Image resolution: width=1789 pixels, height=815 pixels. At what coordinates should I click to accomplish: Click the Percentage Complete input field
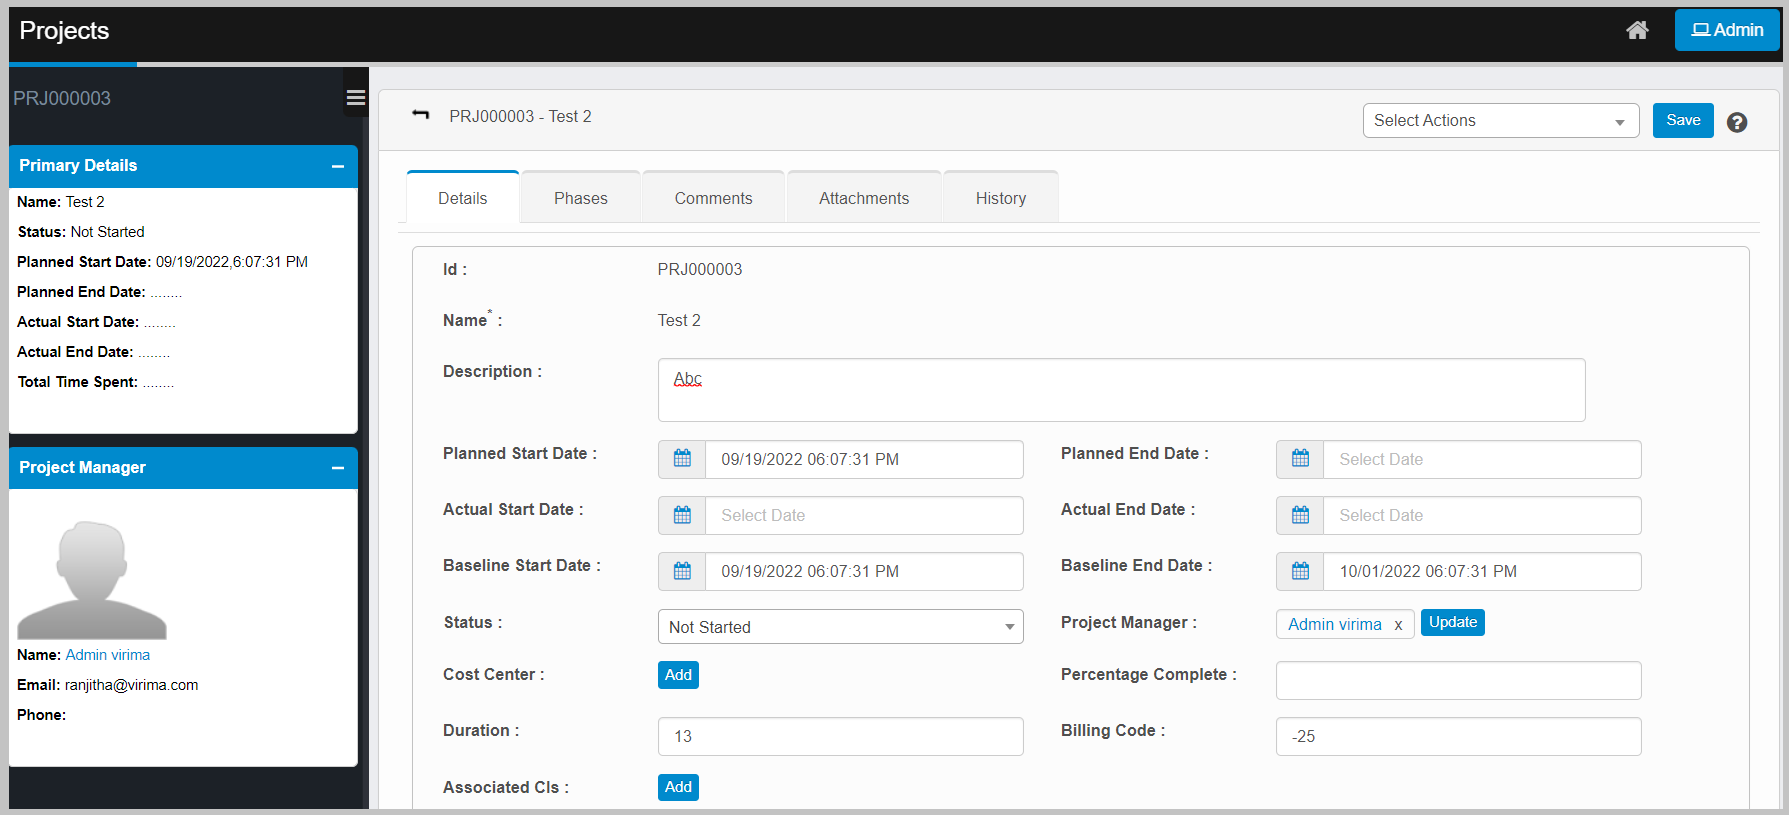pos(1458,680)
